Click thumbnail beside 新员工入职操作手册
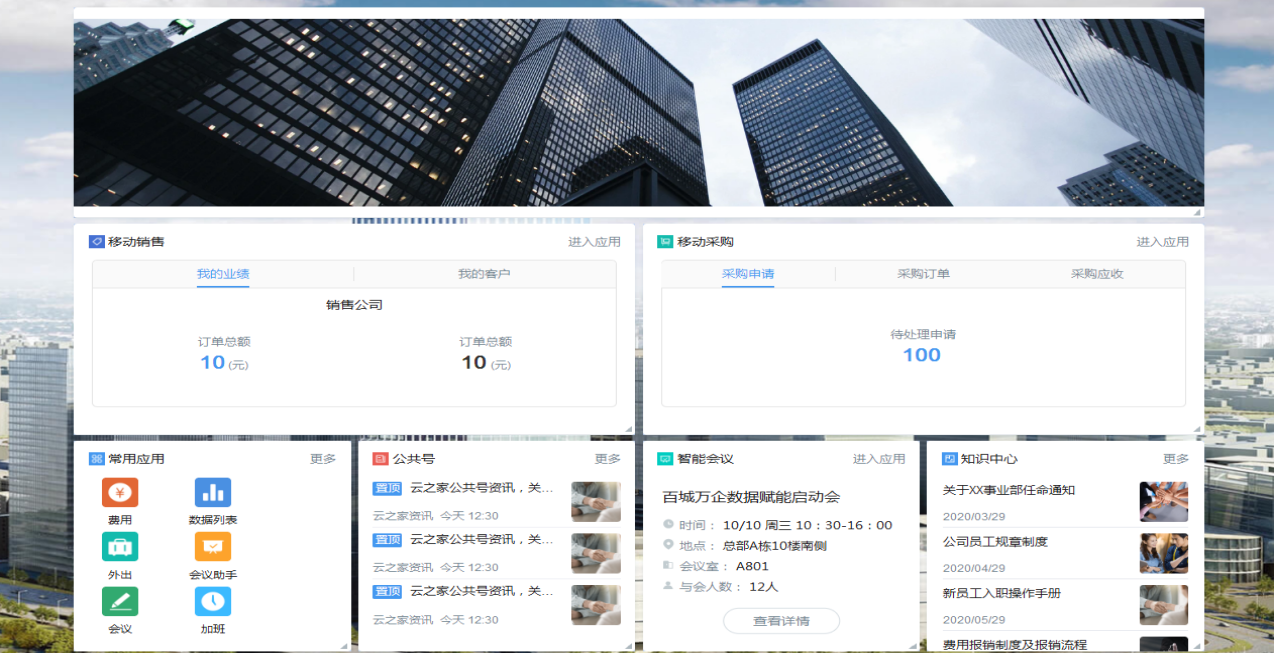This screenshot has width=1274, height=653. point(1164,605)
